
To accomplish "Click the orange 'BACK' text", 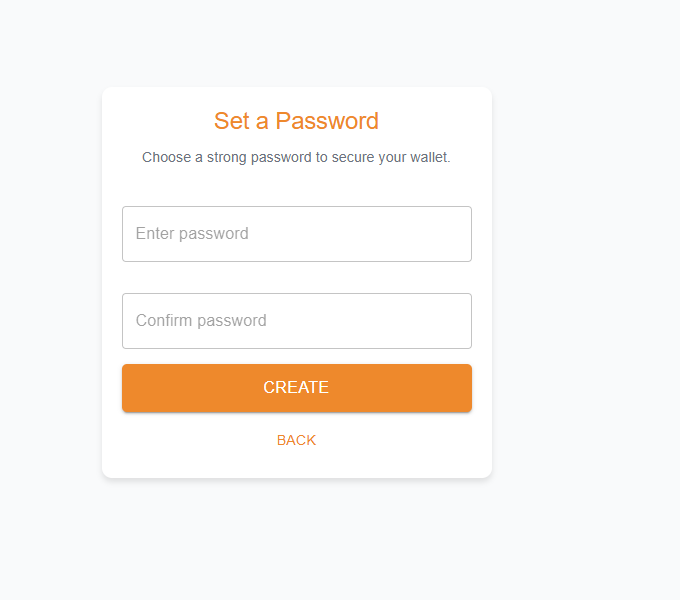I will coord(296,440).
